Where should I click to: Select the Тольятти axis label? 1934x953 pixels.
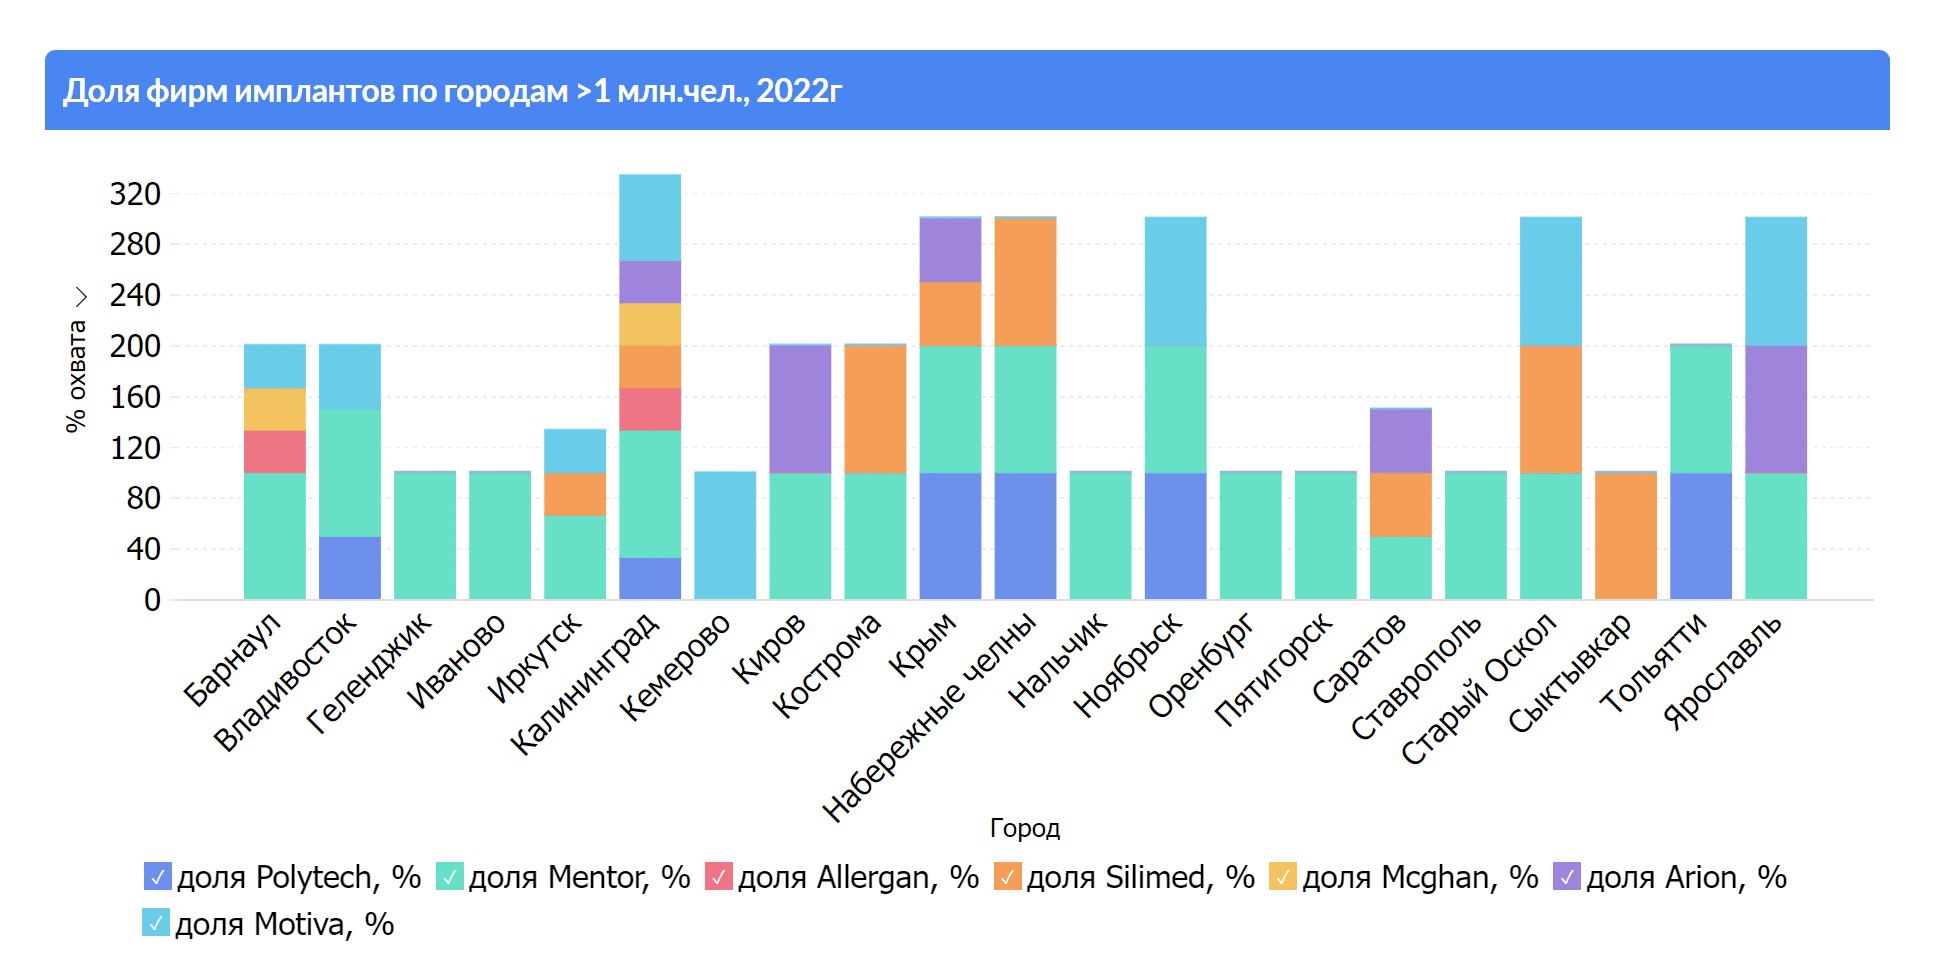click(1655, 663)
